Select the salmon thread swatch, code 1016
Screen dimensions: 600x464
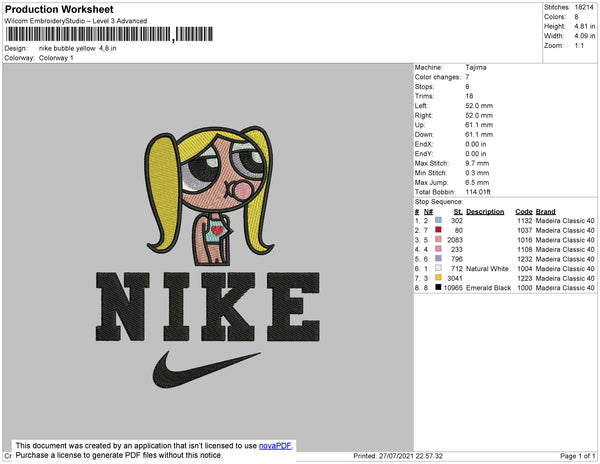click(438, 239)
